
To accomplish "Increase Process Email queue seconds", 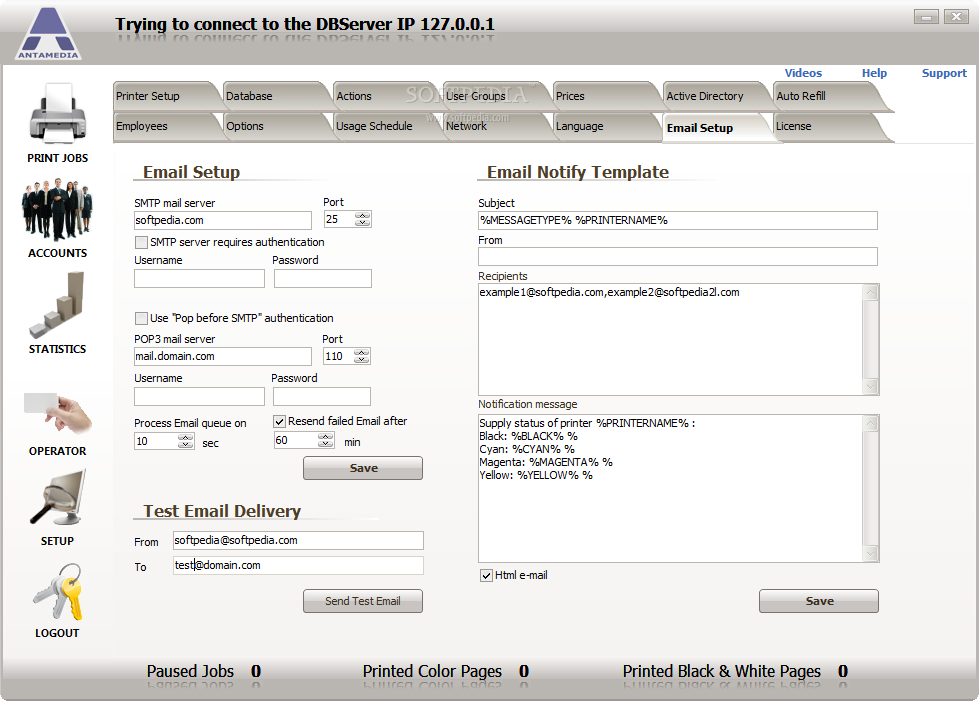I will 185,438.
